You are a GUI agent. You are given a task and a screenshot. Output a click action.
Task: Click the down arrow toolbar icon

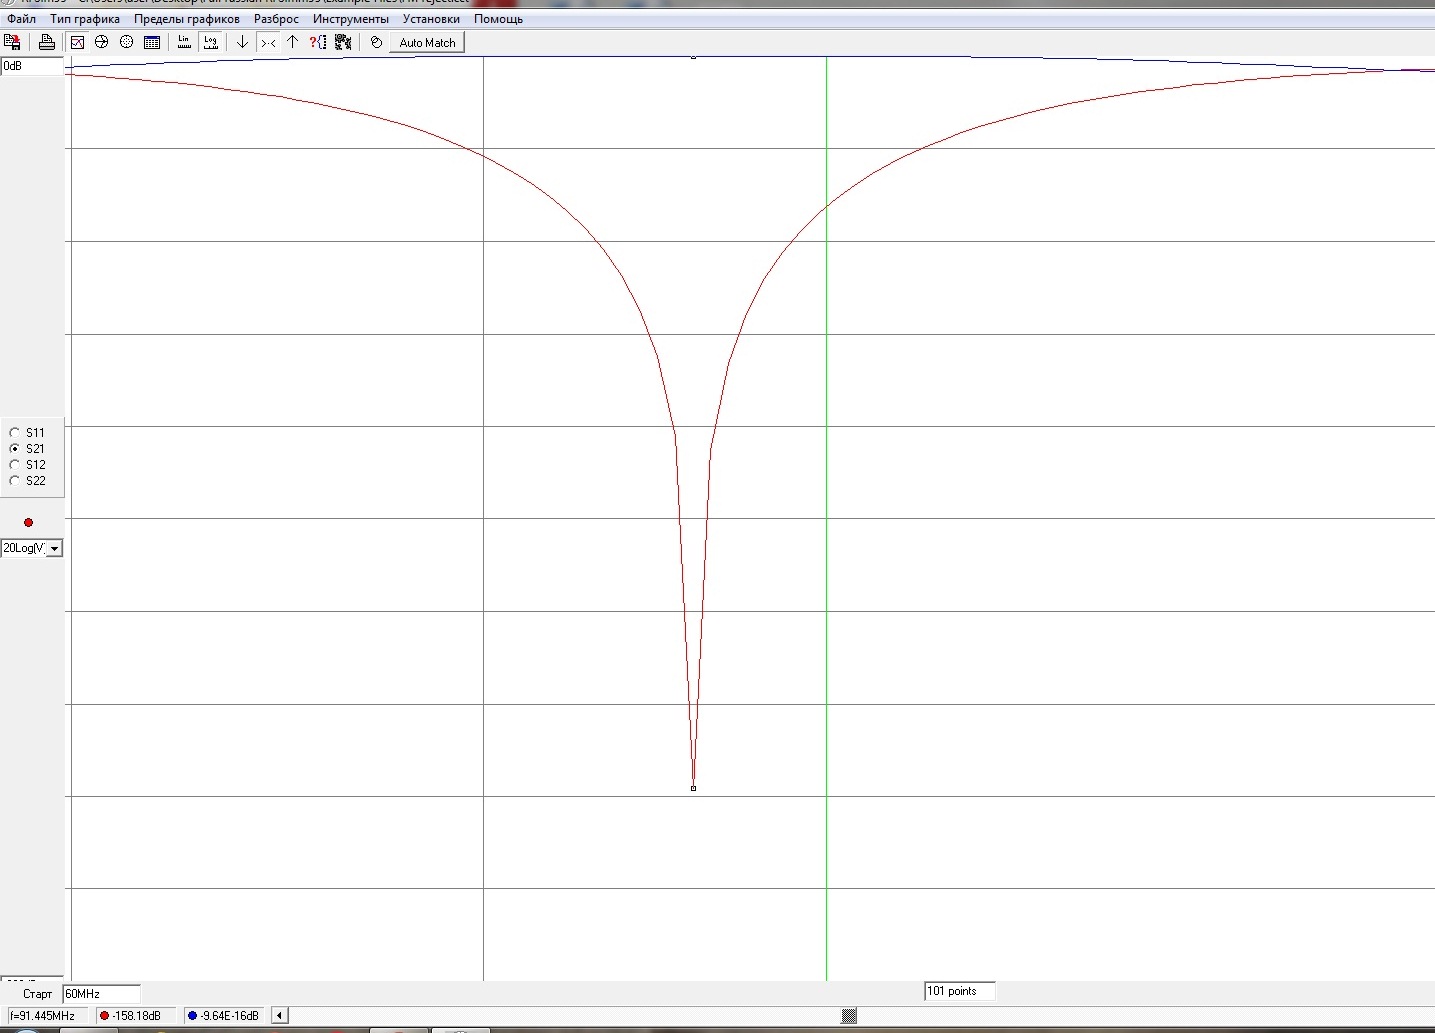tap(242, 42)
